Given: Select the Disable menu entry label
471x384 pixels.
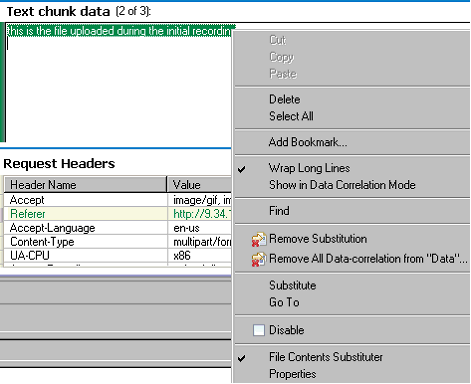Looking at the screenshot, I should click(x=287, y=330).
